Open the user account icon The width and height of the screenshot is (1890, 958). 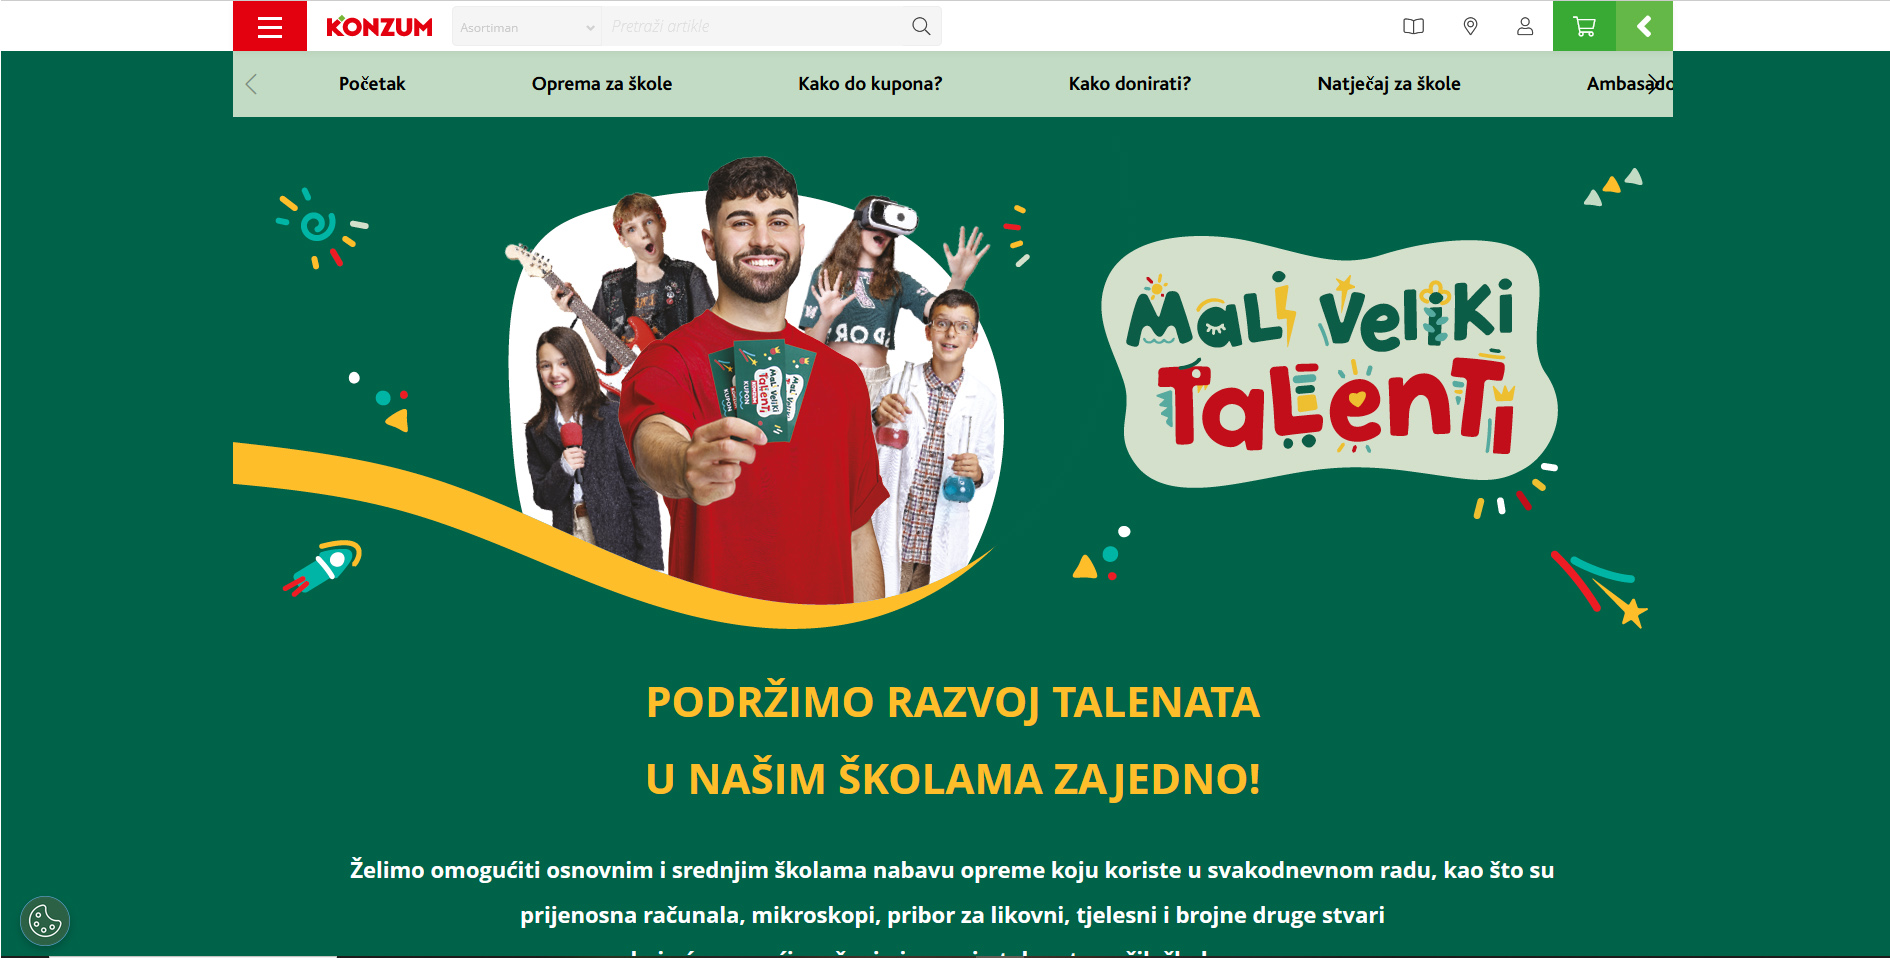tap(1525, 27)
